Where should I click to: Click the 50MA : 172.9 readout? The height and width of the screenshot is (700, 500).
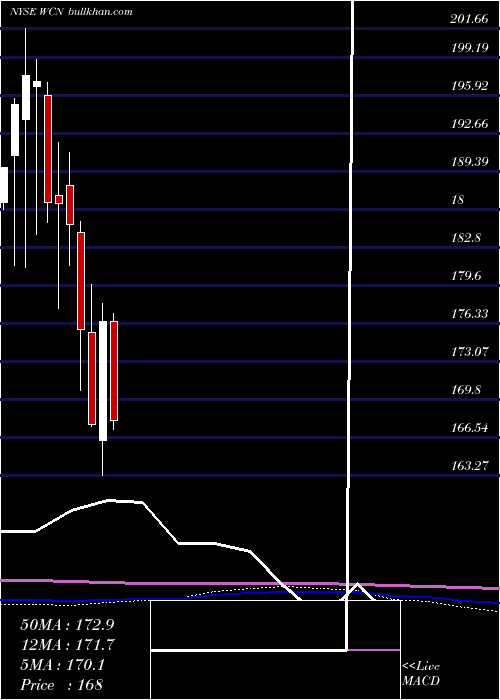click(69, 625)
